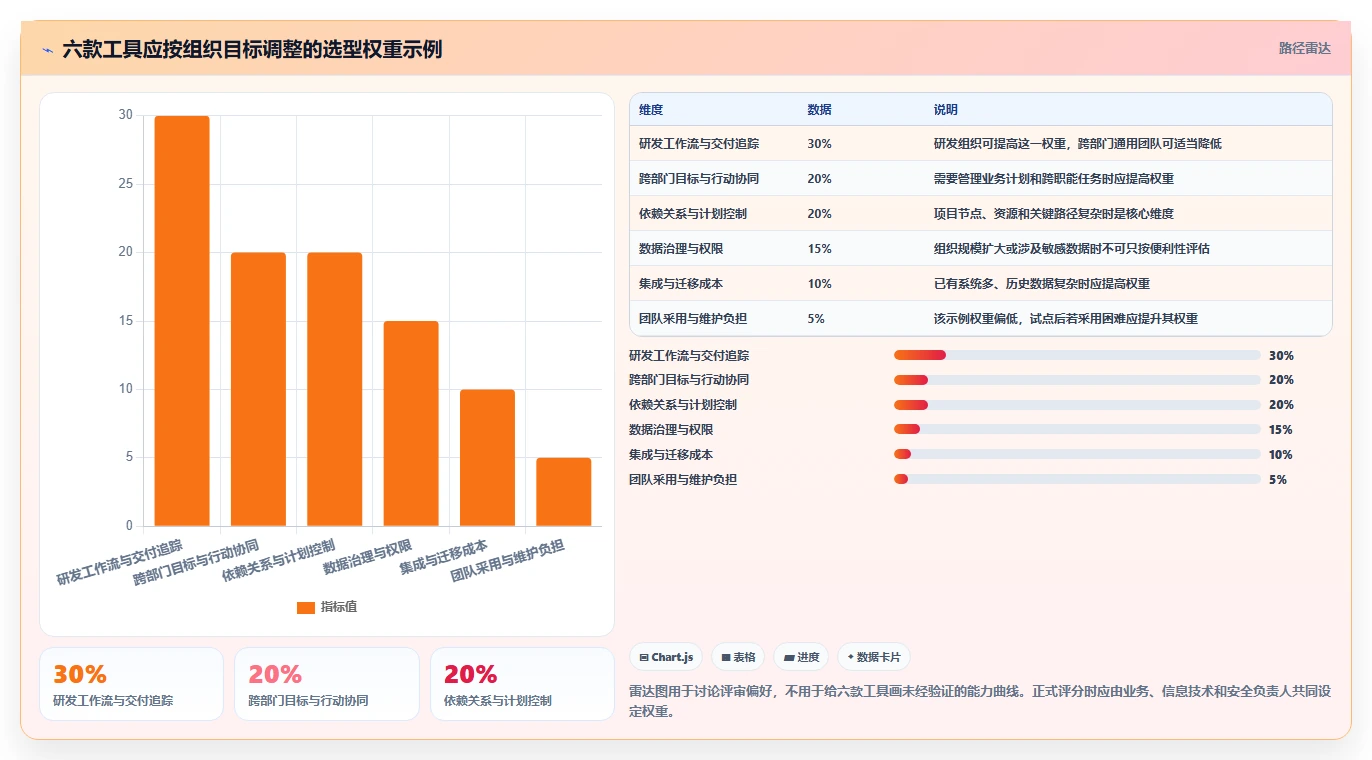Select the Chart.js chip
Screen dimensions: 1372x760
tap(666, 657)
